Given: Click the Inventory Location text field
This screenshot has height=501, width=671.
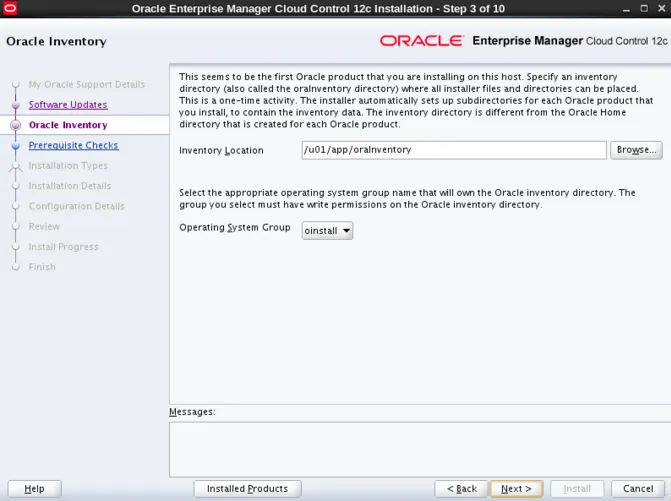Looking at the screenshot, I should pos(454,150).
